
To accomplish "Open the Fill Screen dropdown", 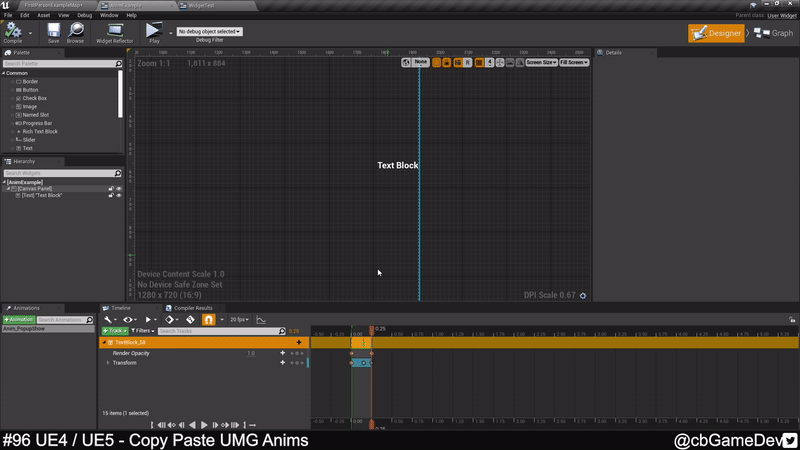I will pos(574,62).
